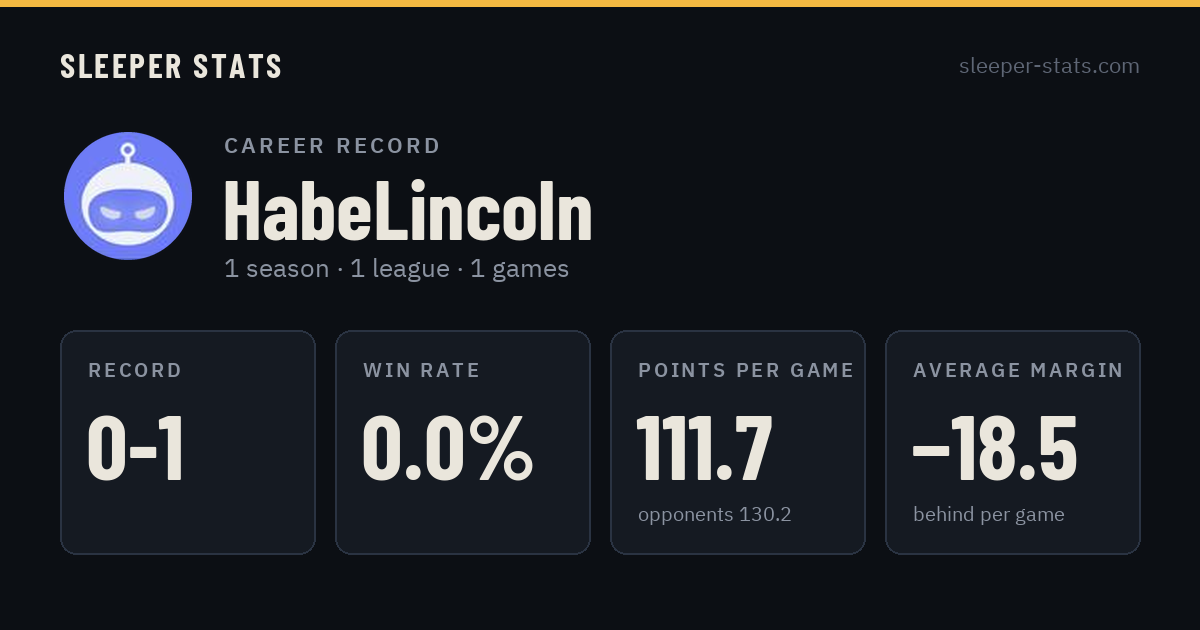Click the WIN RATE label text
The height and width of the screenshot is (630, 1200).
click(422, 371)
